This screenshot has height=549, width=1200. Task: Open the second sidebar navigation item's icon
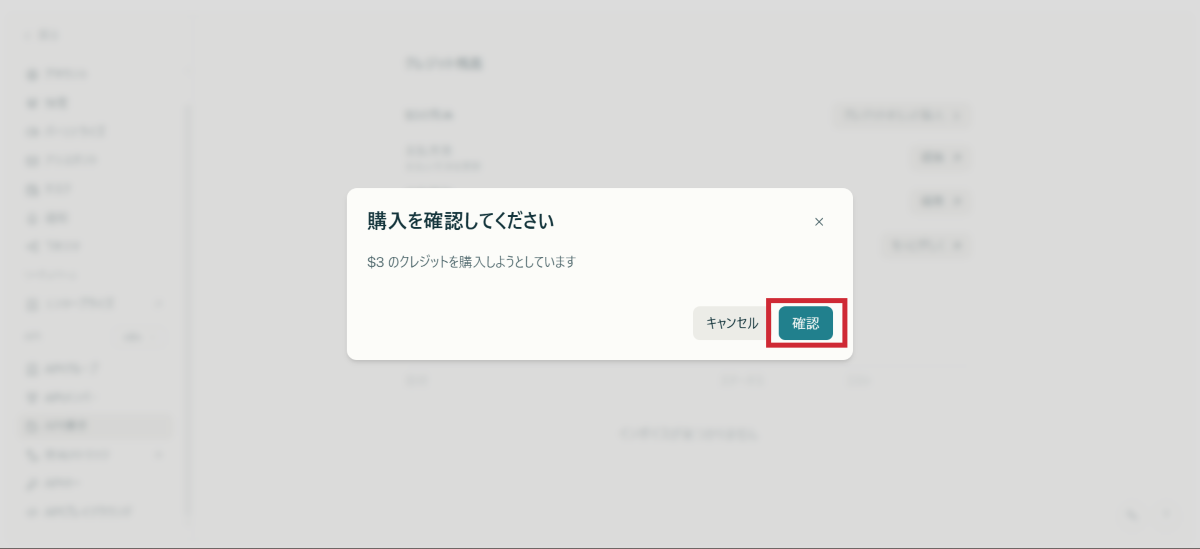click(33, 102)
